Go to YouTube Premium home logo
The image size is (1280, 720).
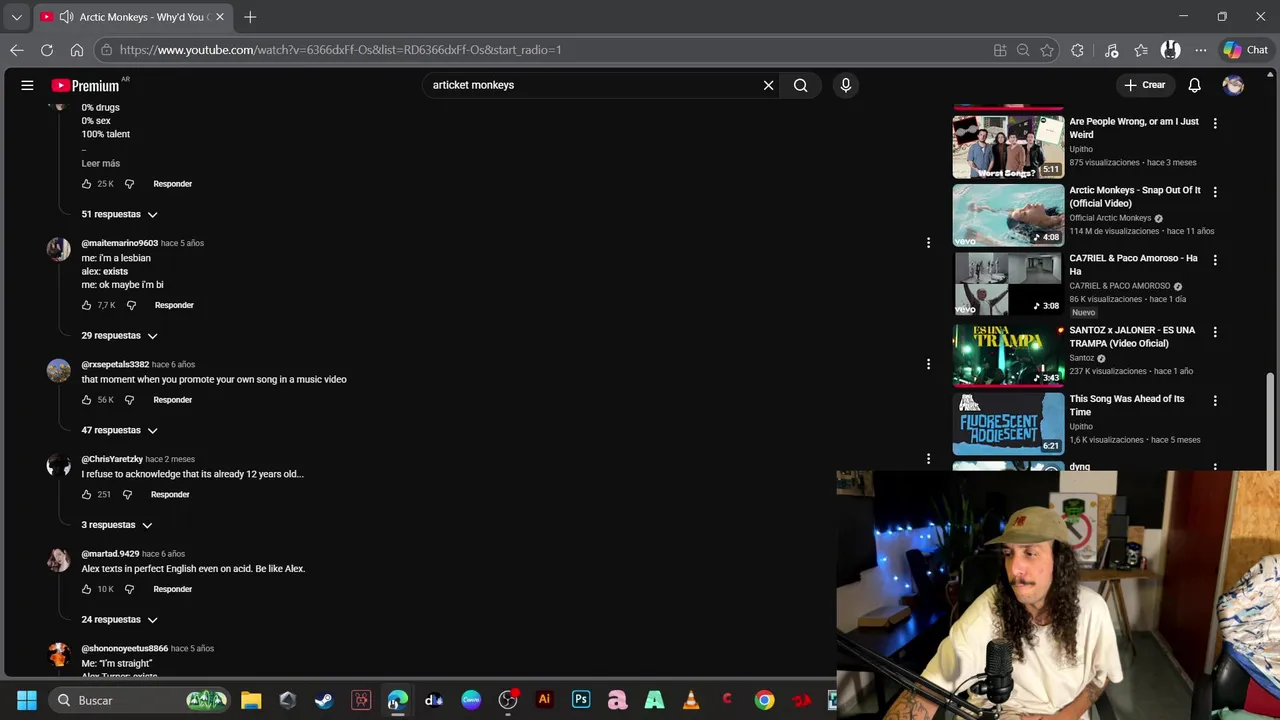[x=87, y=85]
